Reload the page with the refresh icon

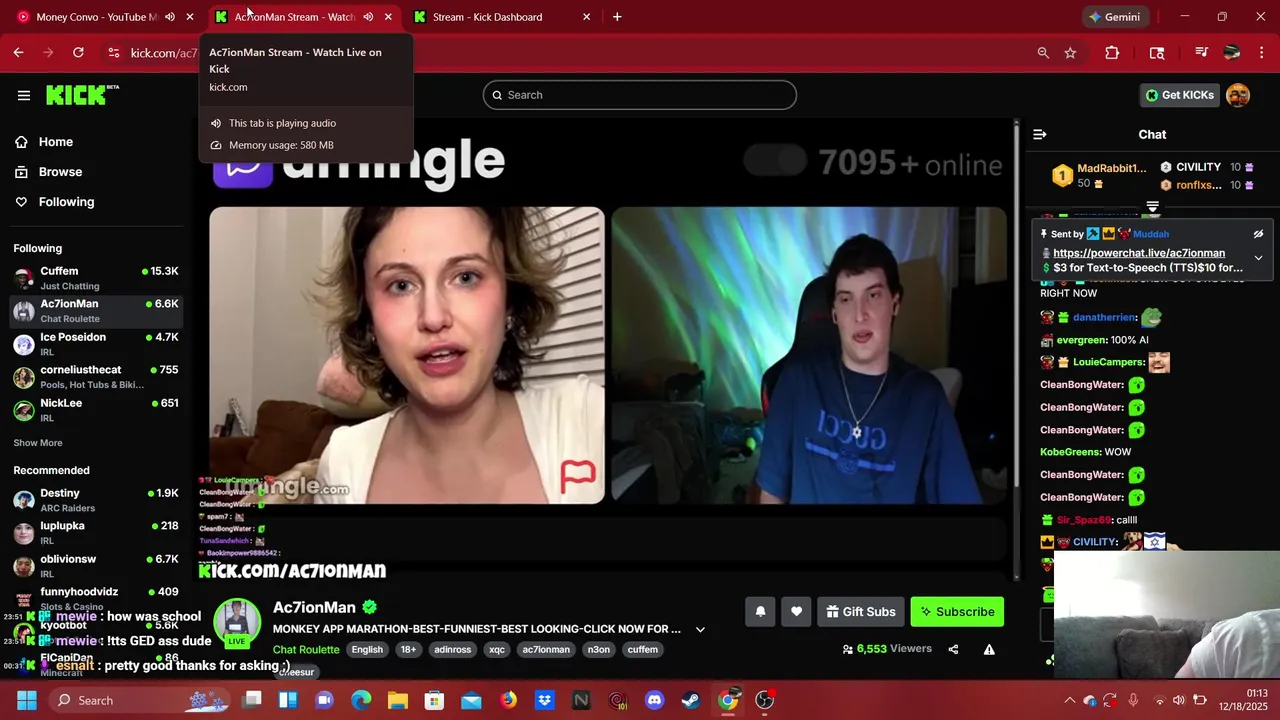coord(78,53)
